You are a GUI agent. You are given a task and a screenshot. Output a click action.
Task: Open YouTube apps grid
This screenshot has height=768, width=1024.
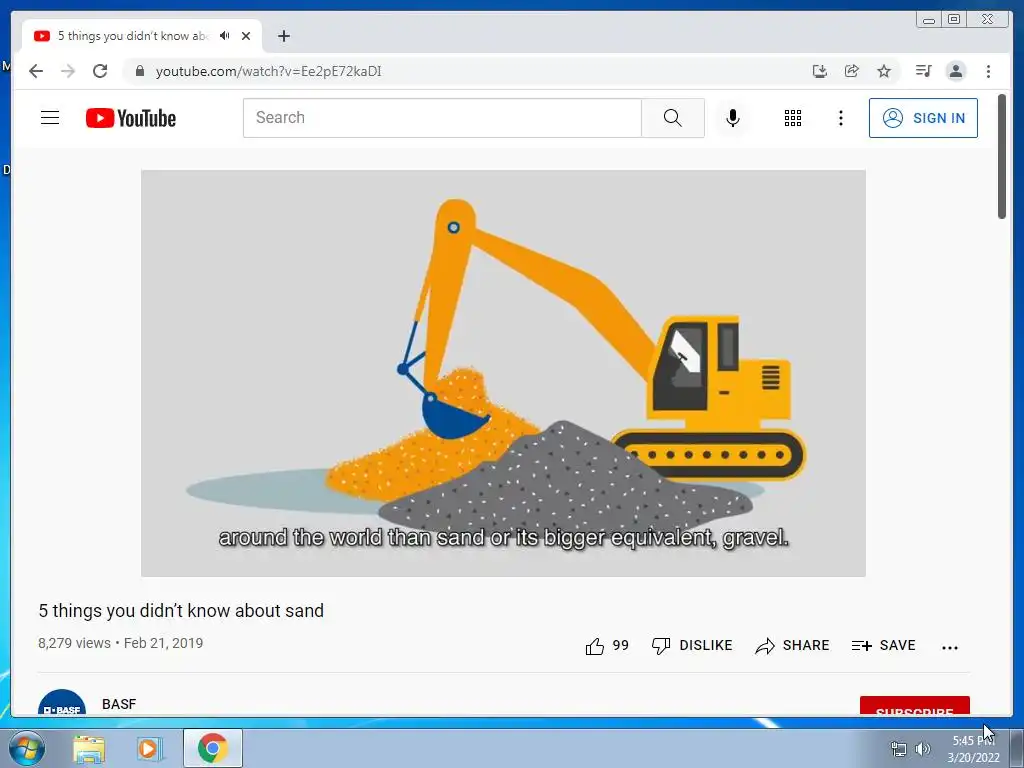coord(793,118)
